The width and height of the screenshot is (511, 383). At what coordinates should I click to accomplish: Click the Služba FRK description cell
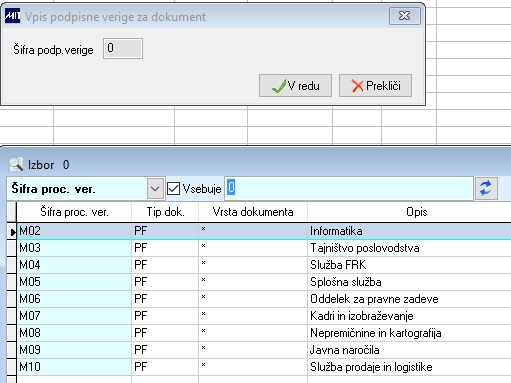click(409, 265)
